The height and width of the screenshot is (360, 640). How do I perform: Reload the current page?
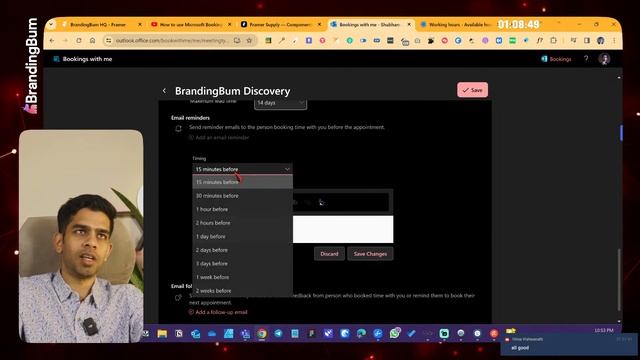[79, 40]
